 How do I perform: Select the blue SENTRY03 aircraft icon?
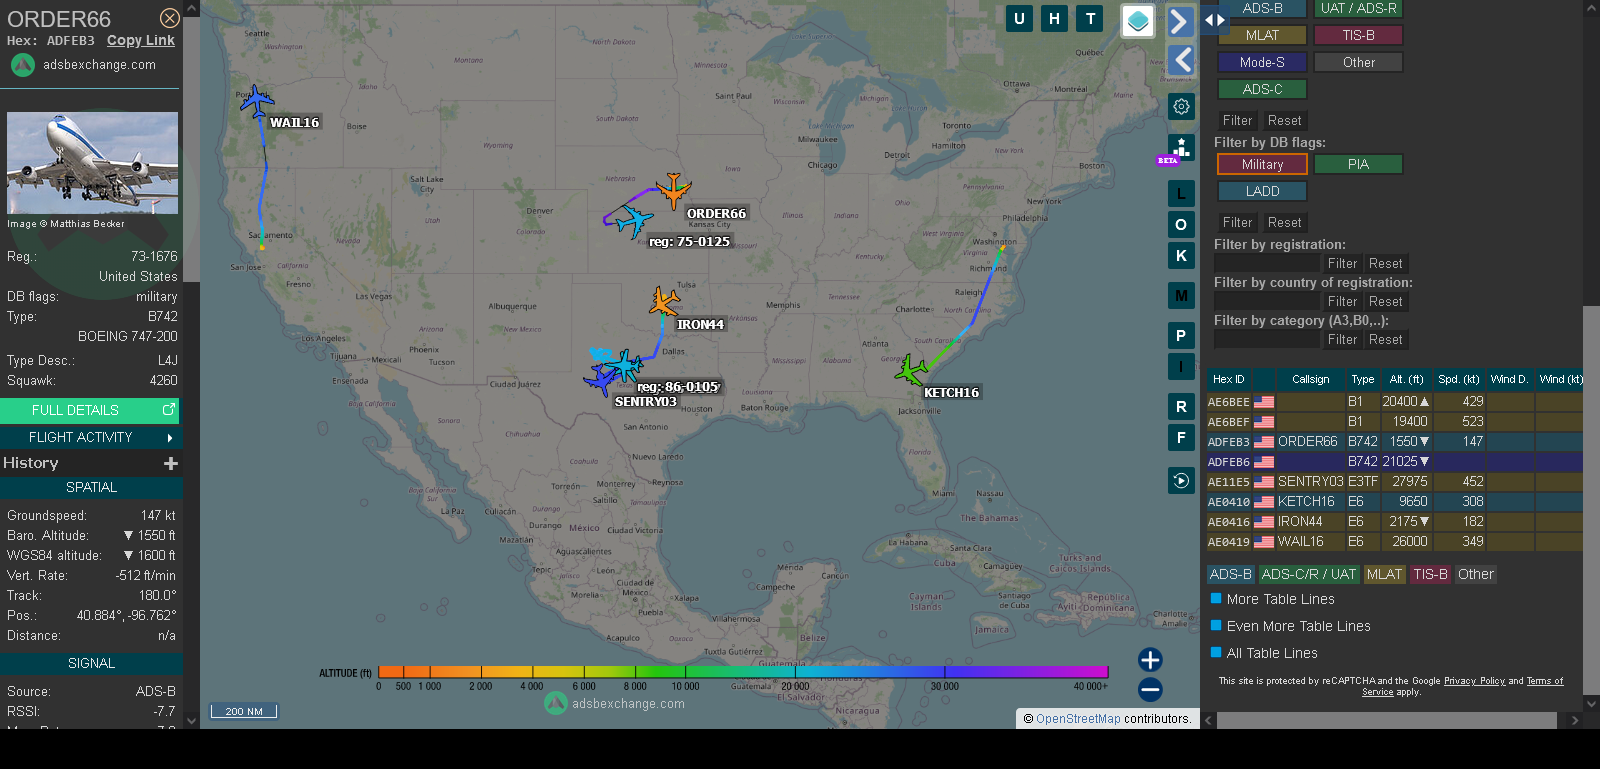(601, 379)
